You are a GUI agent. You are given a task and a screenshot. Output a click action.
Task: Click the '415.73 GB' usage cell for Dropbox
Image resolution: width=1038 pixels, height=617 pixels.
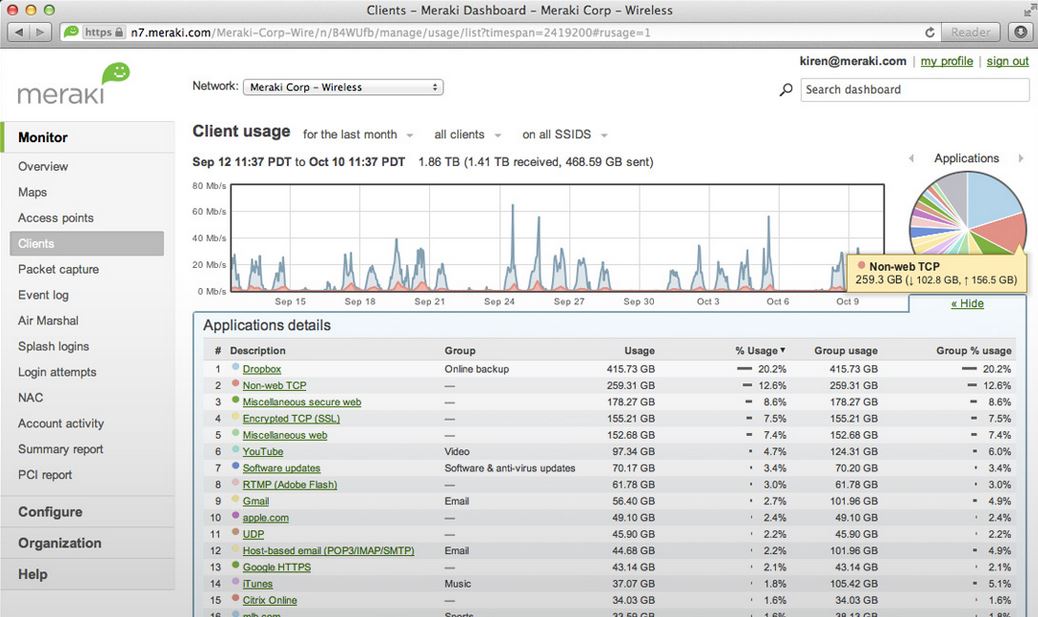[x=630, y=369]
